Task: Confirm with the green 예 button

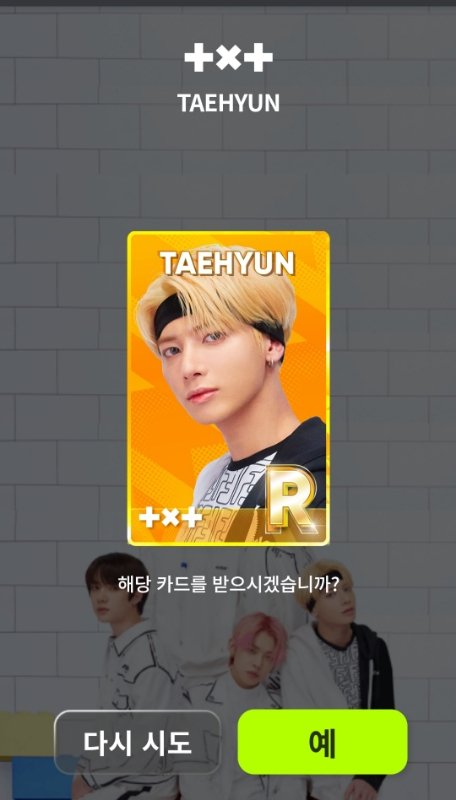Action: pyautogui.click(x=322, y=742)
